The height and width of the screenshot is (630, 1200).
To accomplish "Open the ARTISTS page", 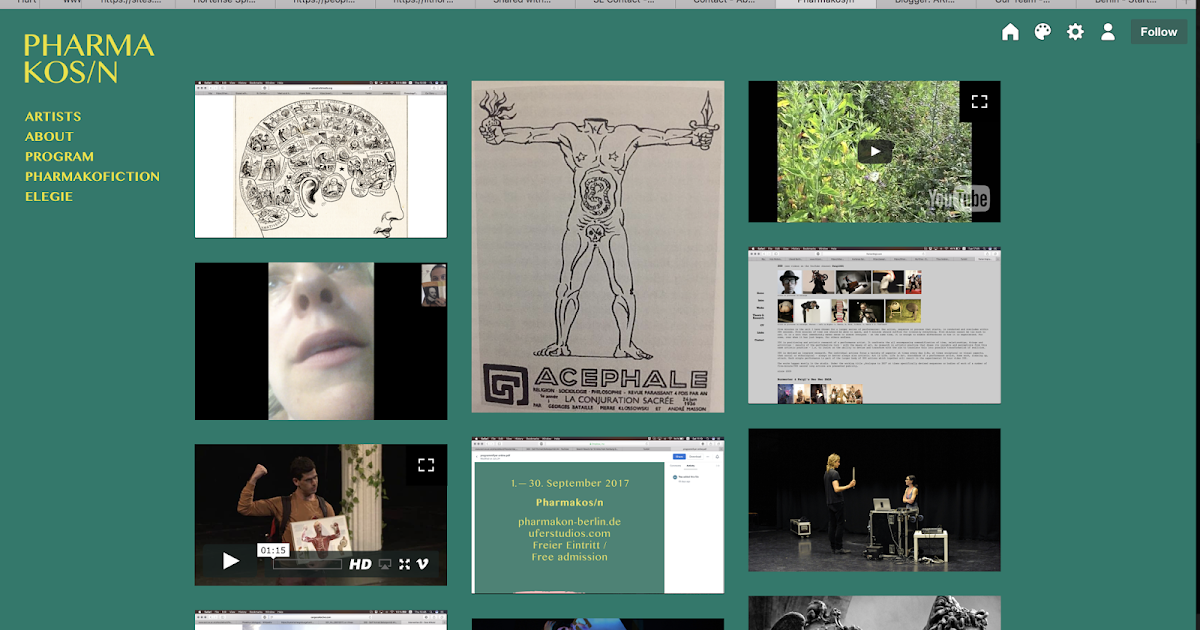I will pyautogui.click(x=53, y=117).
